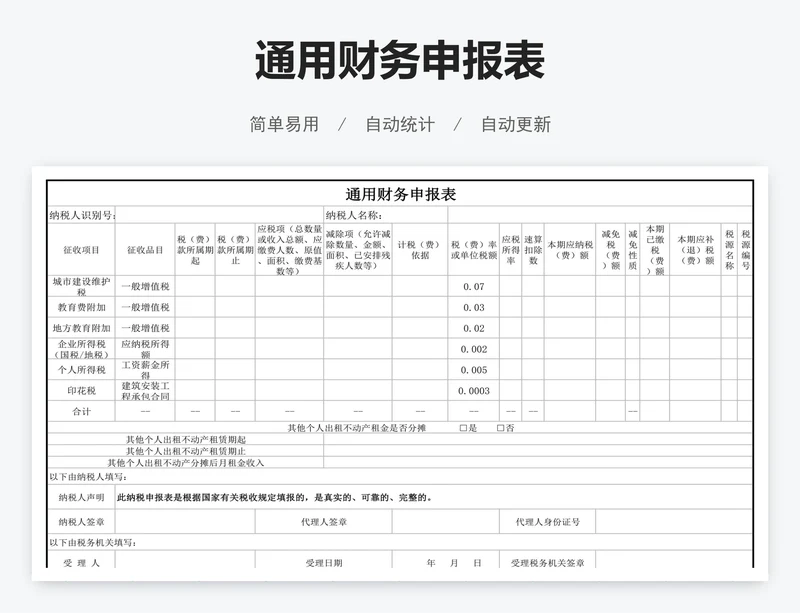The height and width of the screenshot is (613, 800).
Task: Select the 税（费）款所属期起 header
Action: (x=195, y=250)
